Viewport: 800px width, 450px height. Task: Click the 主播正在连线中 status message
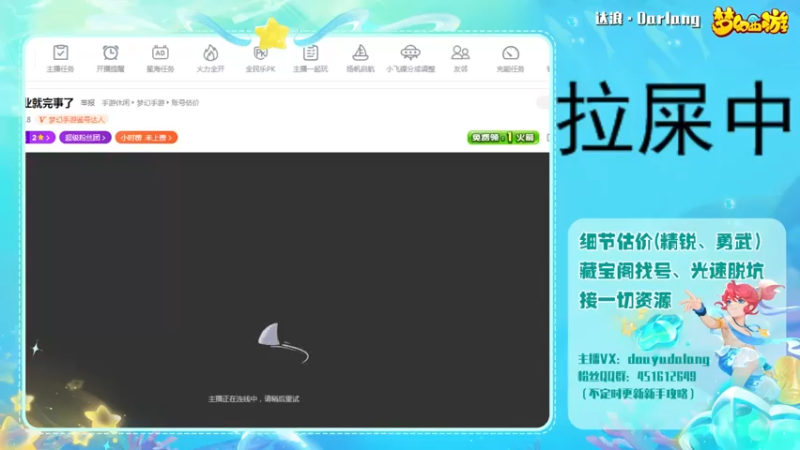254,398
